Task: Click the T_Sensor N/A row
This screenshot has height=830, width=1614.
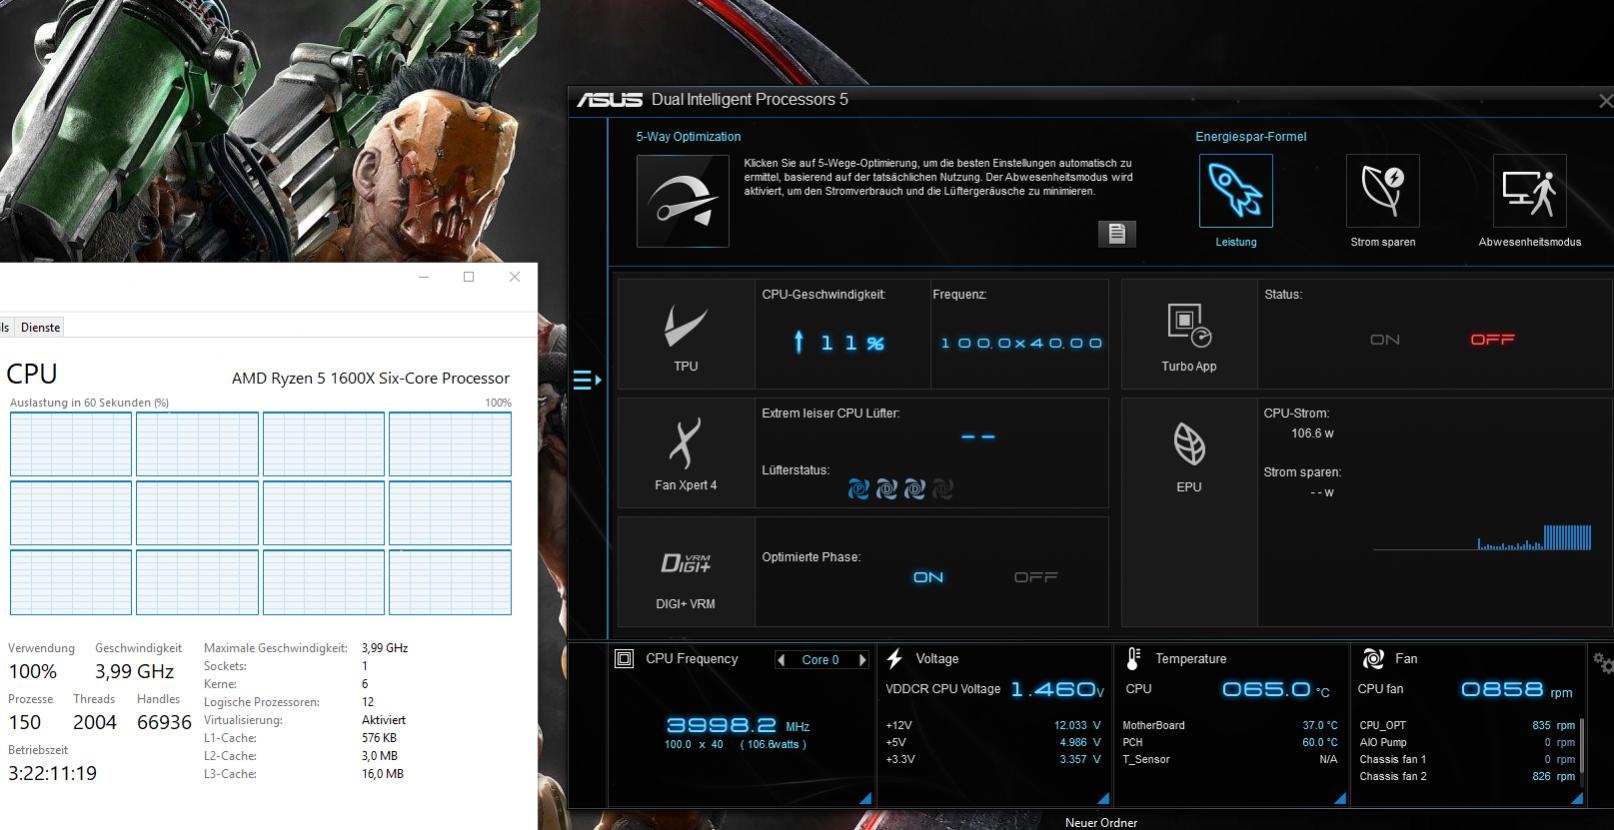Action: coord(1230,760)
